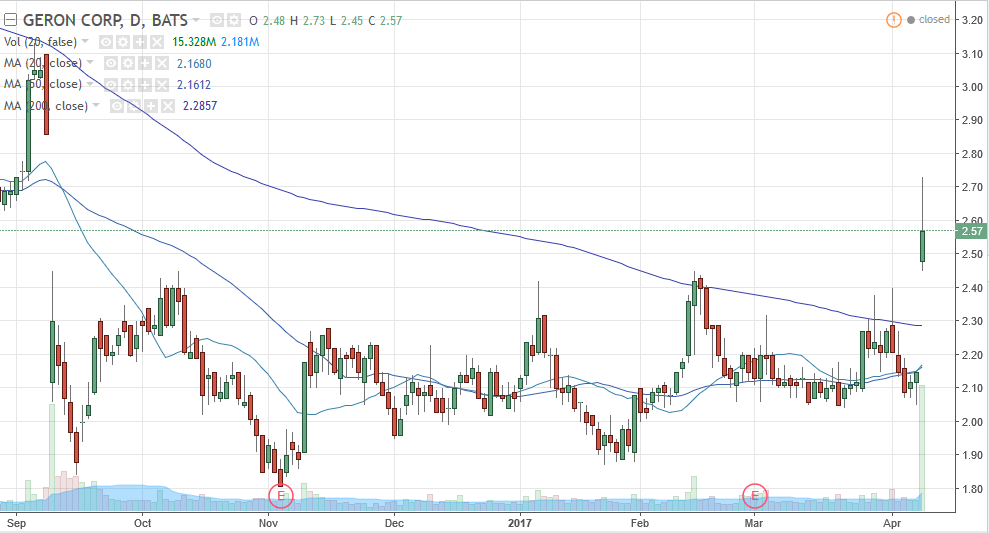Viewport: 989px width, 533px height.
Task: Click the plus icon on MA 200 row
Action: [x=150, y=106]
